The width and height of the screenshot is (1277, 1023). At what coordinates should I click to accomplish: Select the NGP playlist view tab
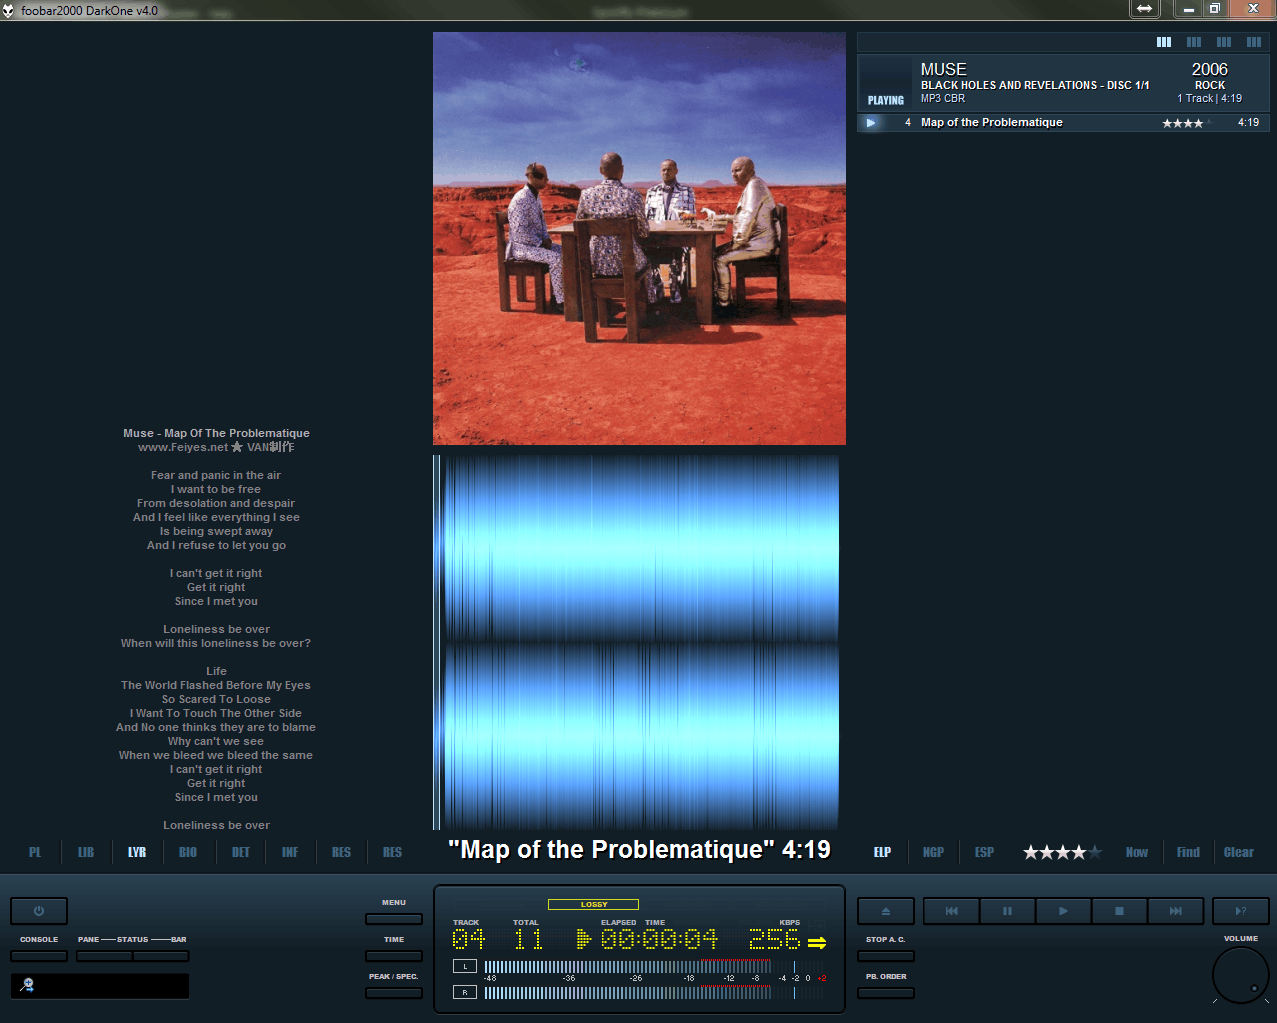[x=933, y=852]
